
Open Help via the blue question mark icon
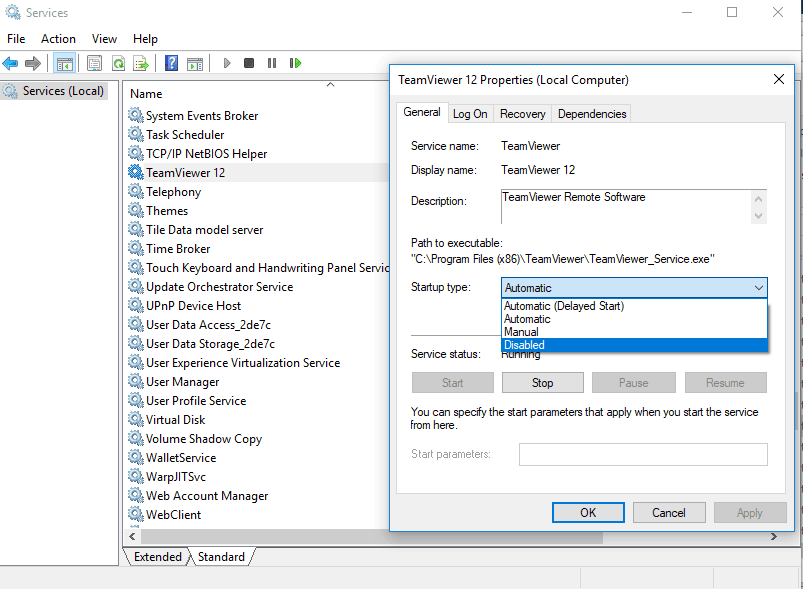(171, 63)
